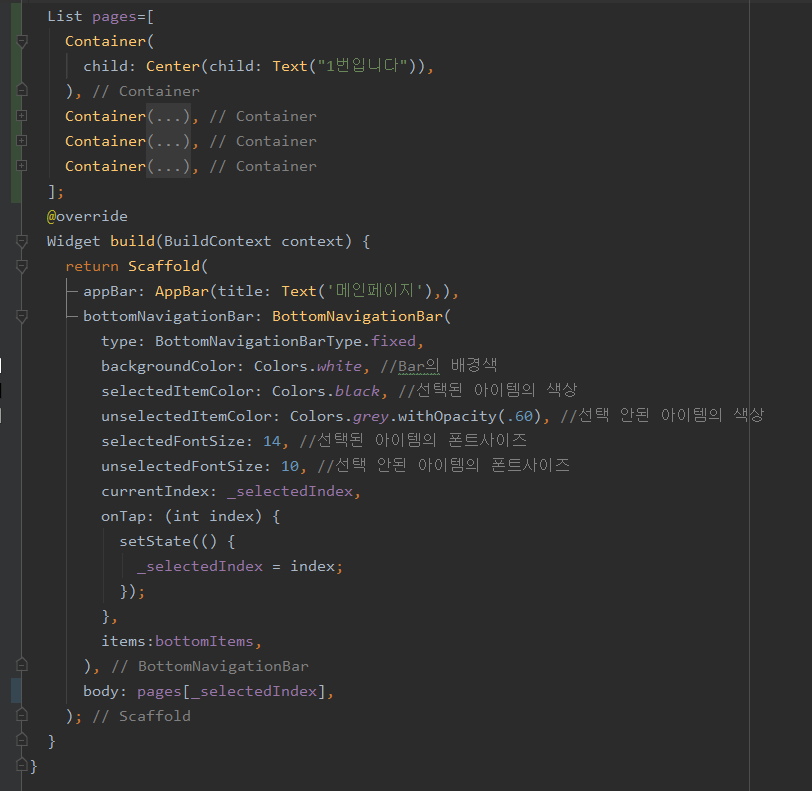The width and height of the screenshot is (812, 791).
Task: Click the 'setState' call
Action: coord(155,541)
